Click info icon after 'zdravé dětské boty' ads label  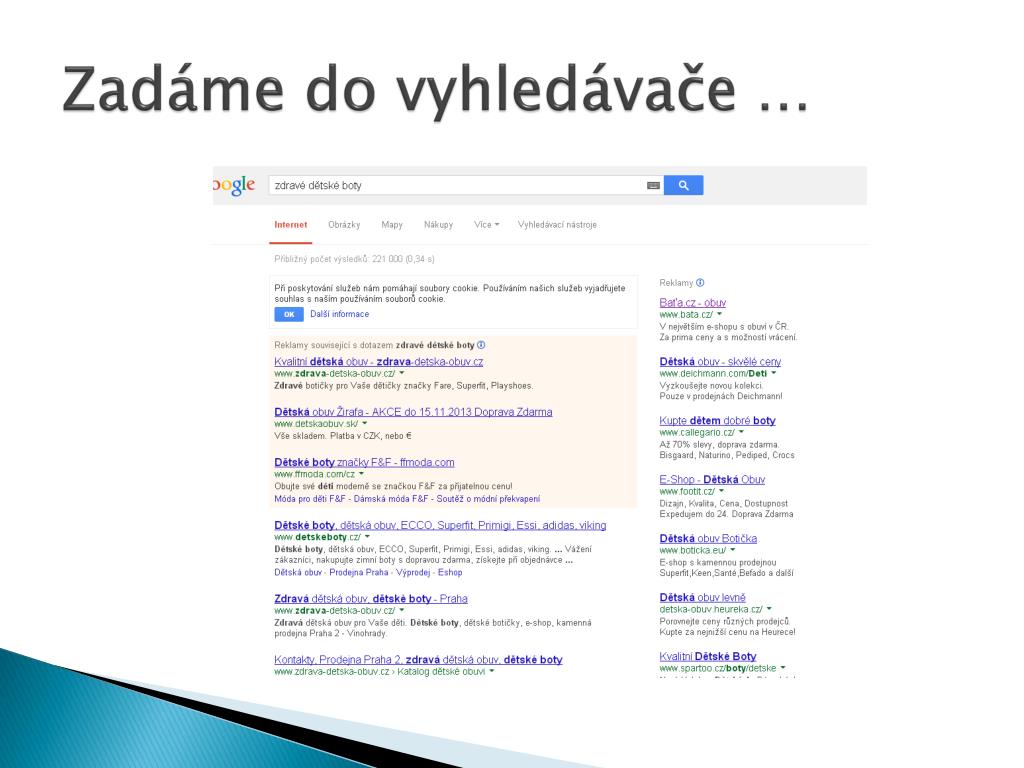pyautogui.click(x=481, y=345)
